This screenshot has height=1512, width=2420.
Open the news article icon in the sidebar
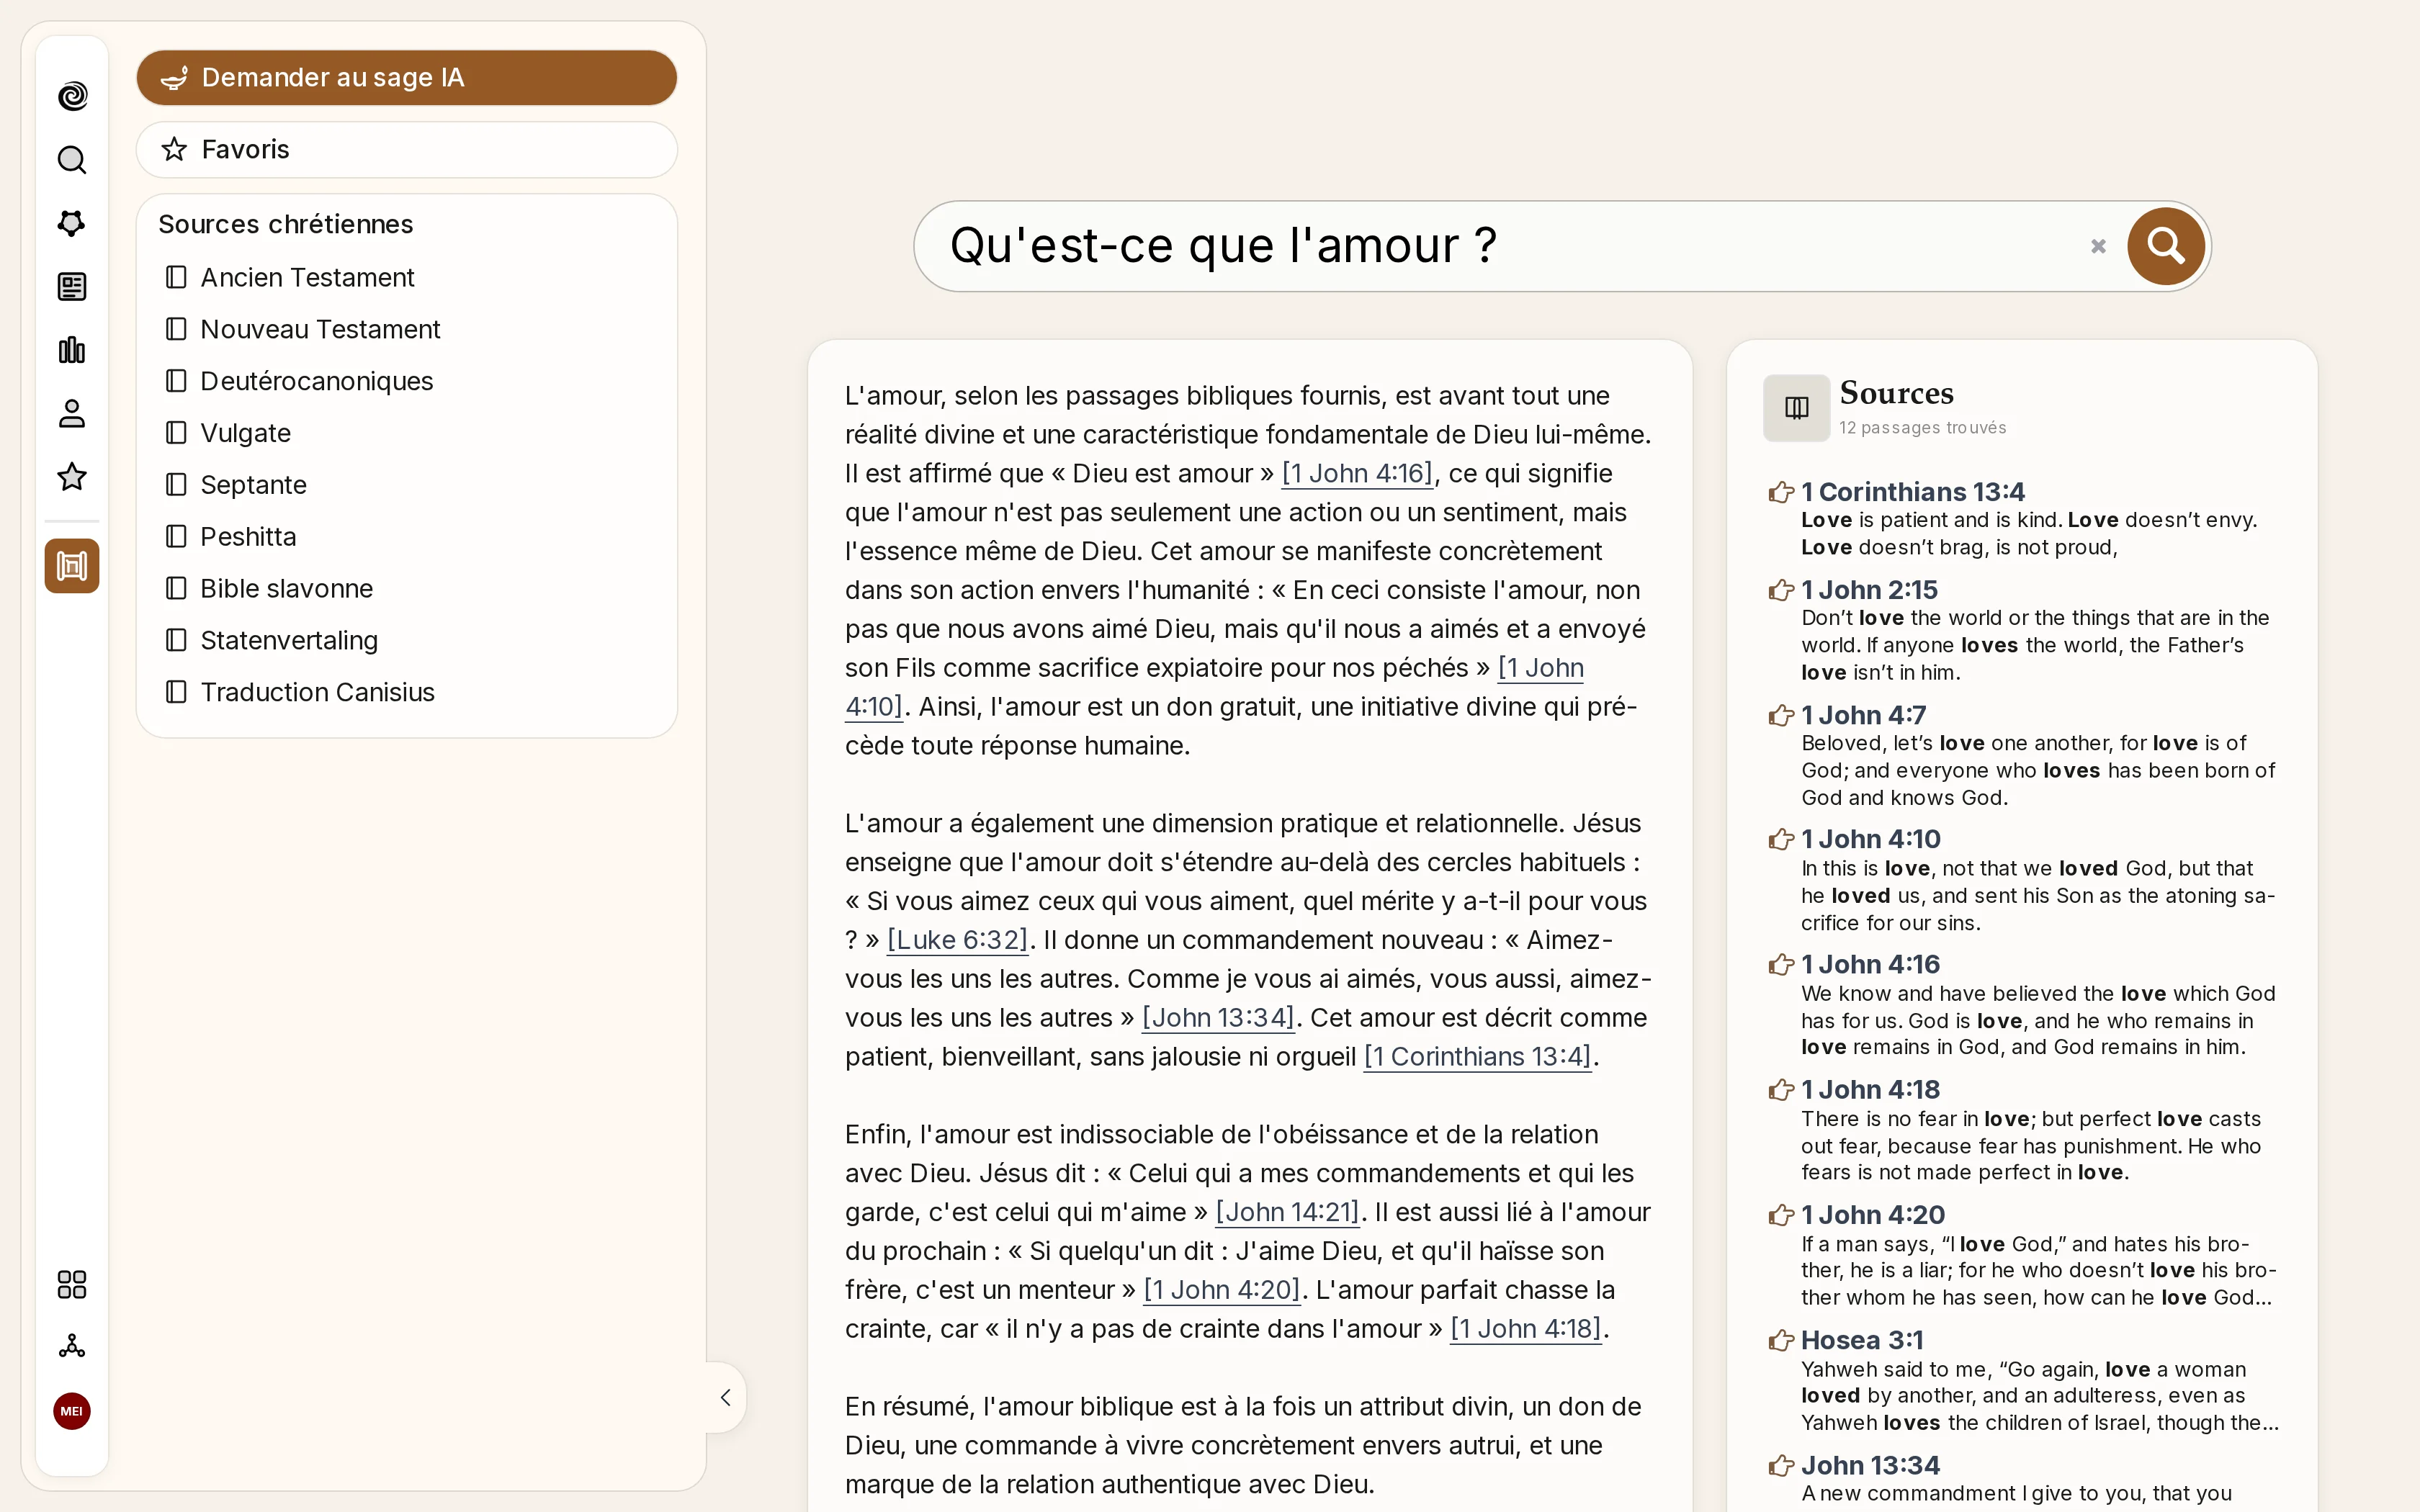[72, 287]
